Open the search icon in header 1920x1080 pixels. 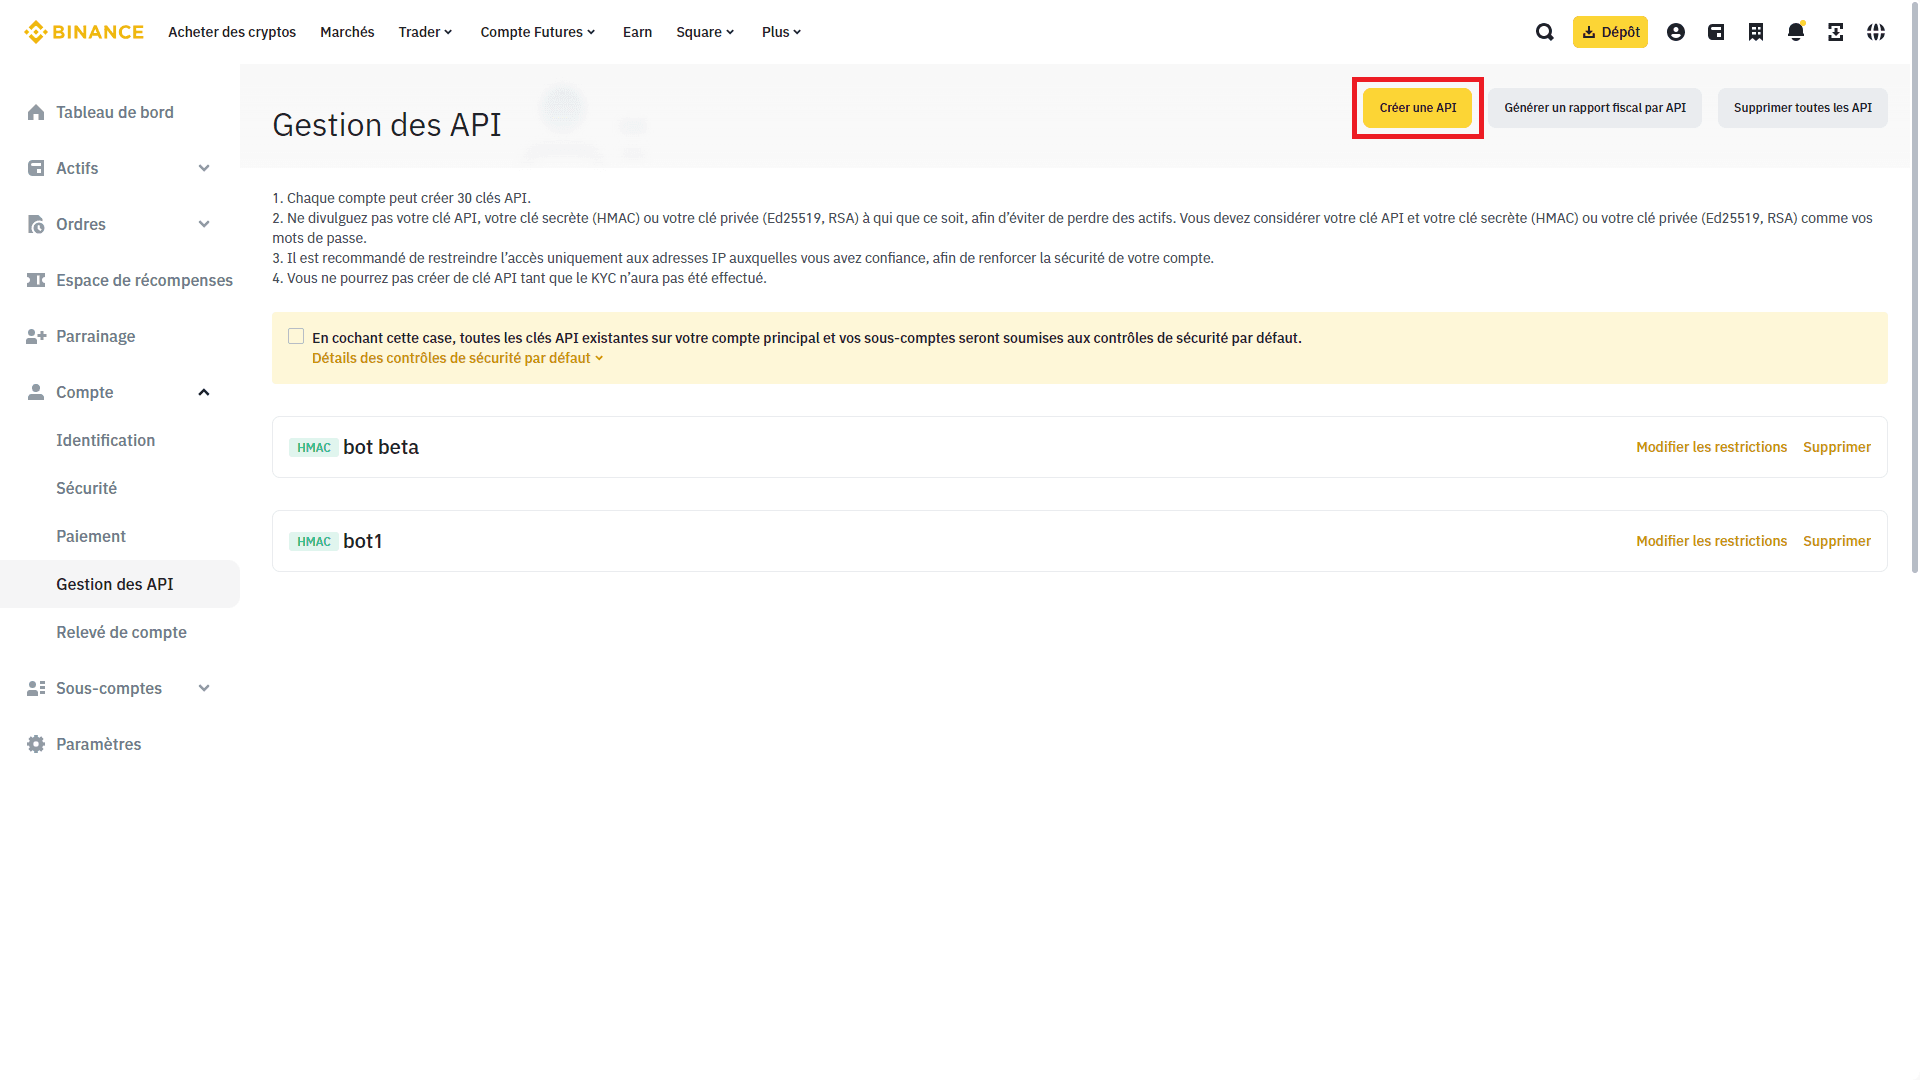1545,32
